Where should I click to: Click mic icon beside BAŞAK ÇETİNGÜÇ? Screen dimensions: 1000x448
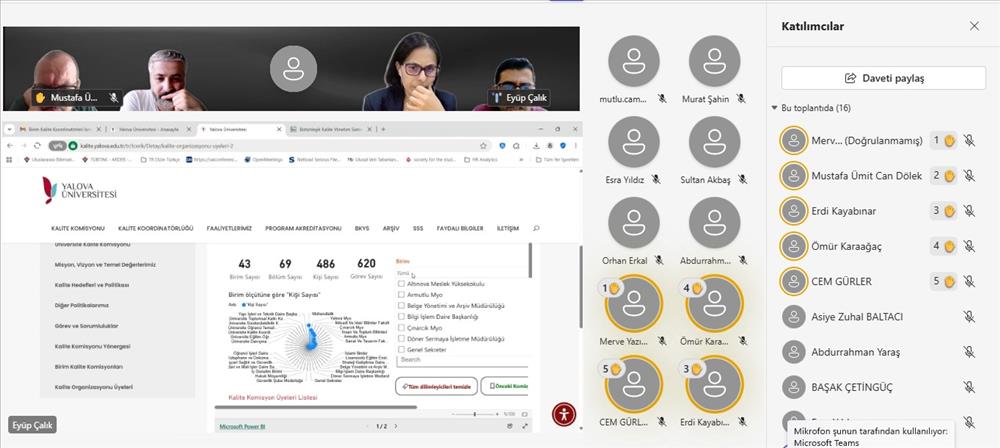[968, 386]
